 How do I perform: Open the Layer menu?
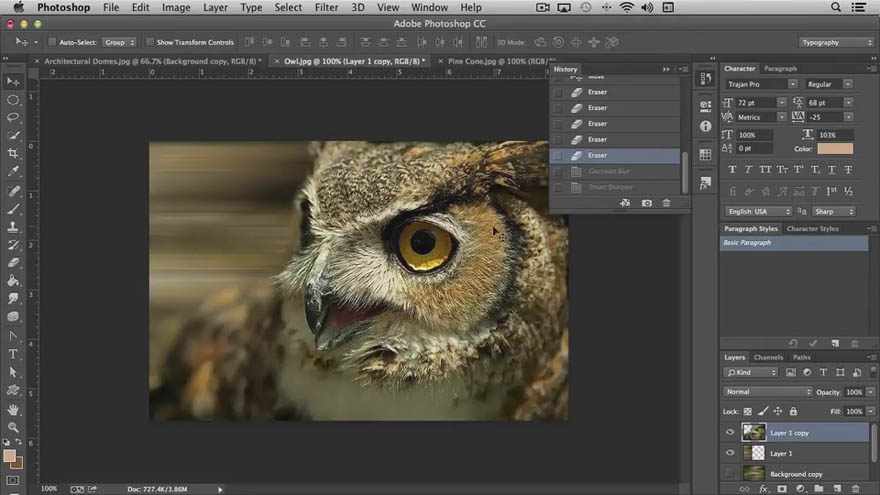(x=215, y=7)
